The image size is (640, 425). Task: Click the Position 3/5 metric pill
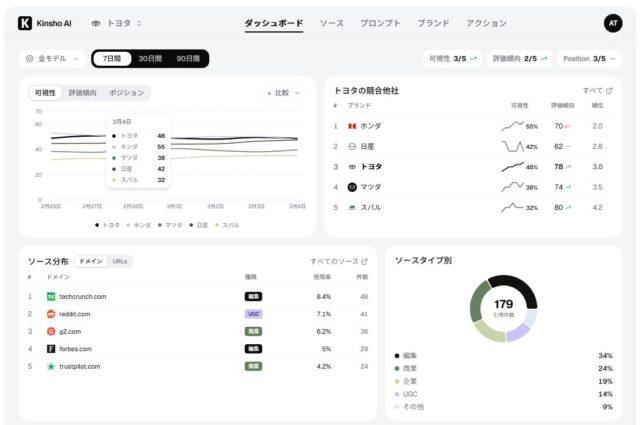click(589, 59)
